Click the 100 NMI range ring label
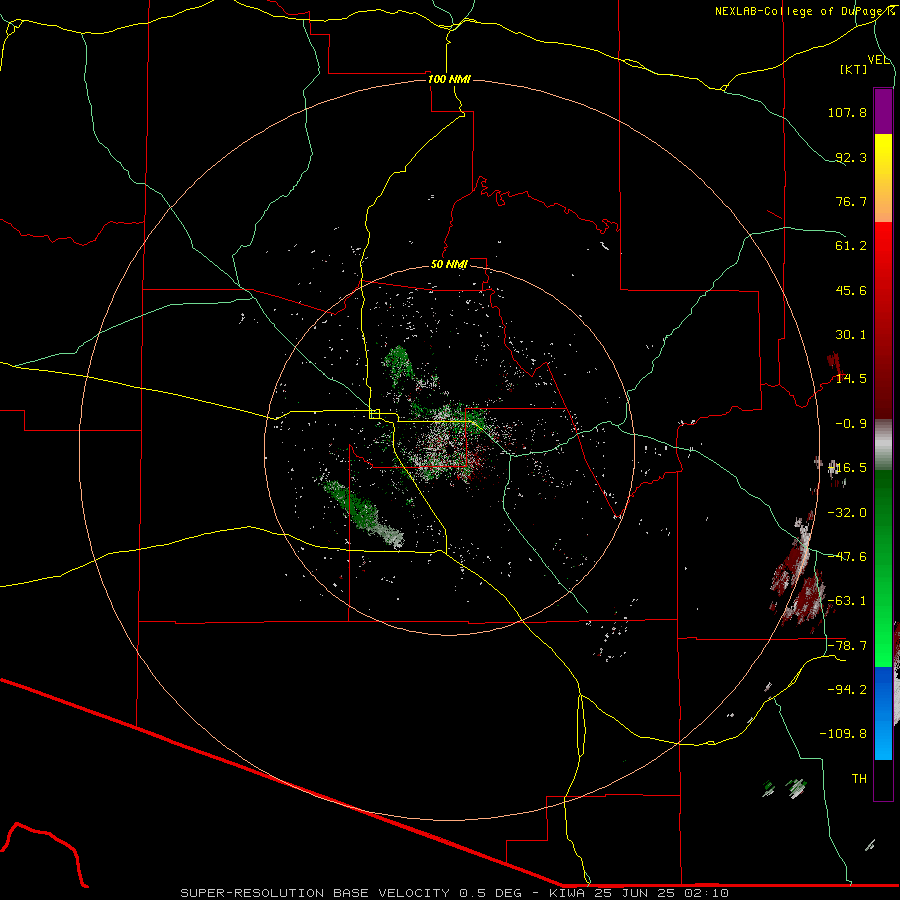Screen dimensions: 900x900 pyautogui.click(x=449, y=79)
